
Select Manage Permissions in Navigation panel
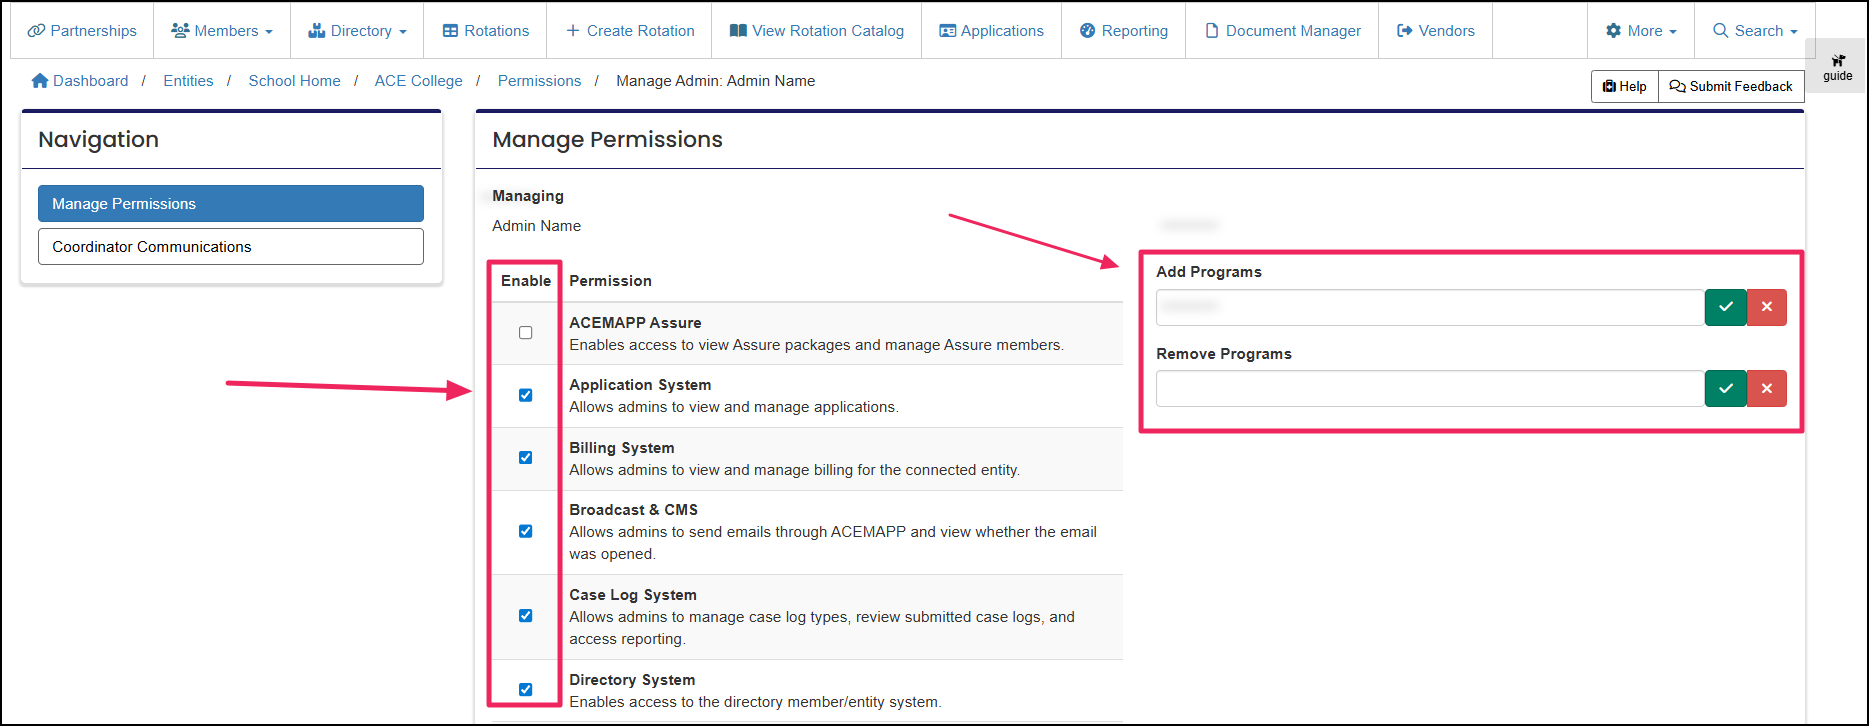click(x=231, y=203)
